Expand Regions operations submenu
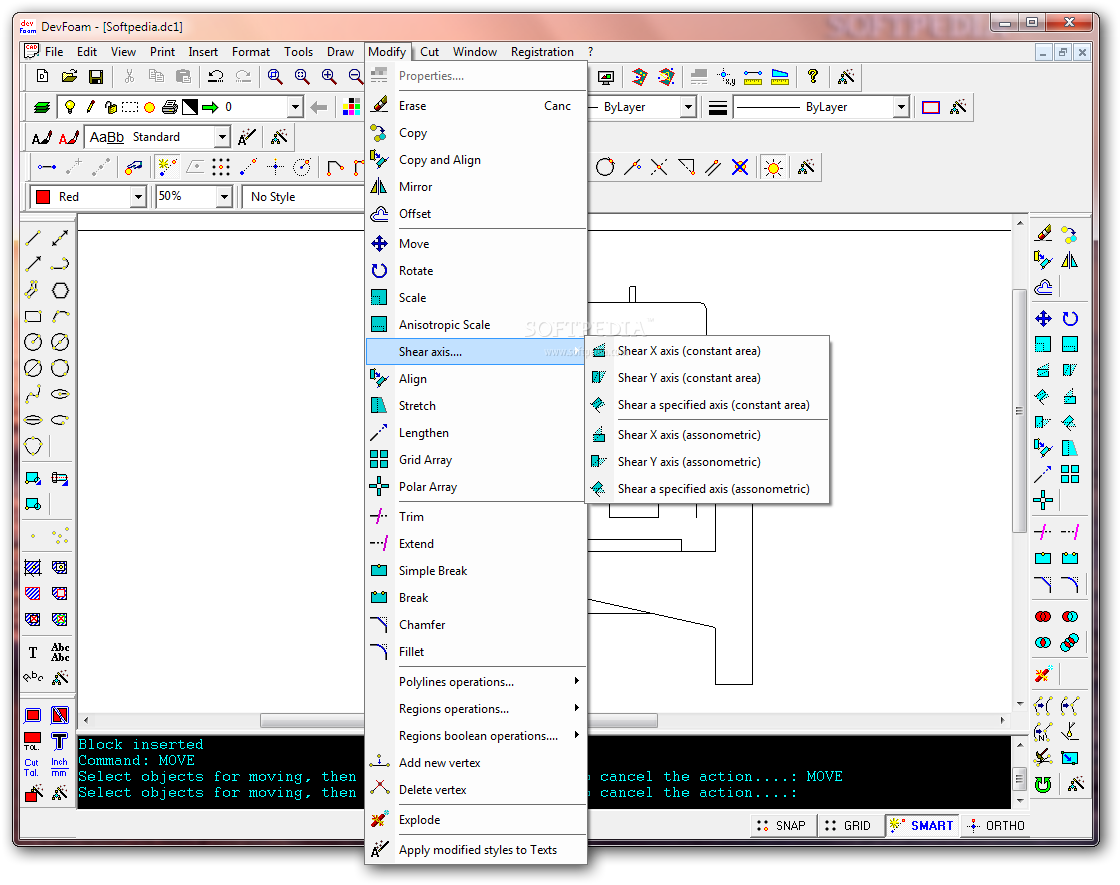The width and height of the screenshot is (1120, 885). [x=476, y=709]
